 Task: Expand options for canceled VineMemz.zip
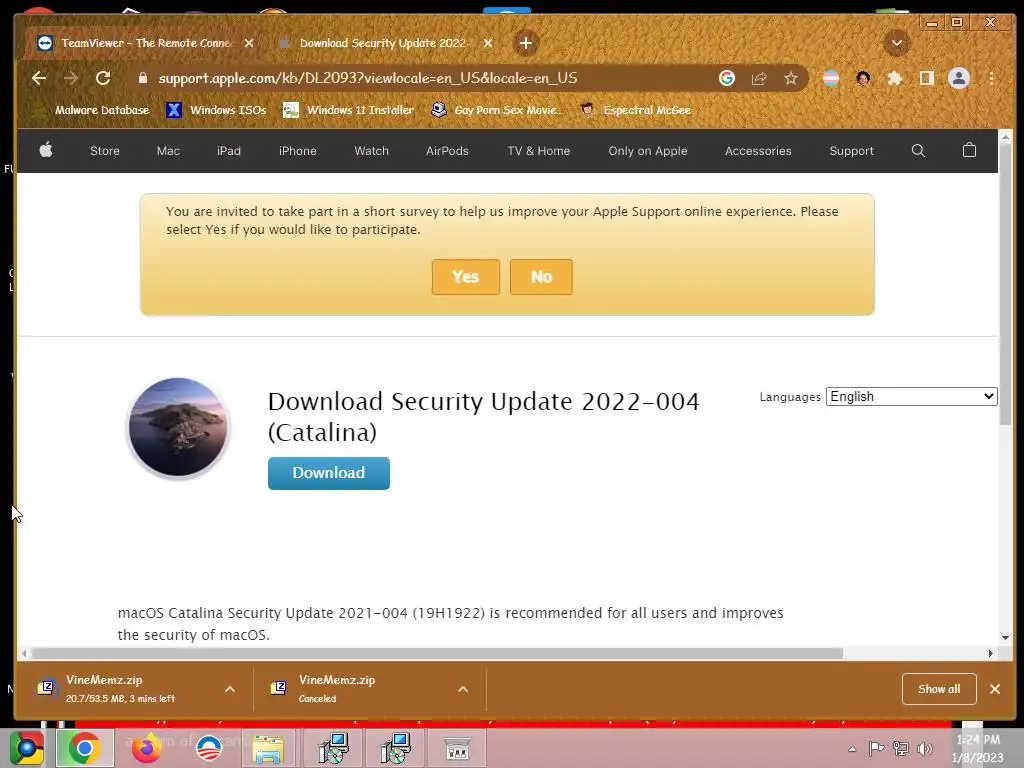coord(463,689)
